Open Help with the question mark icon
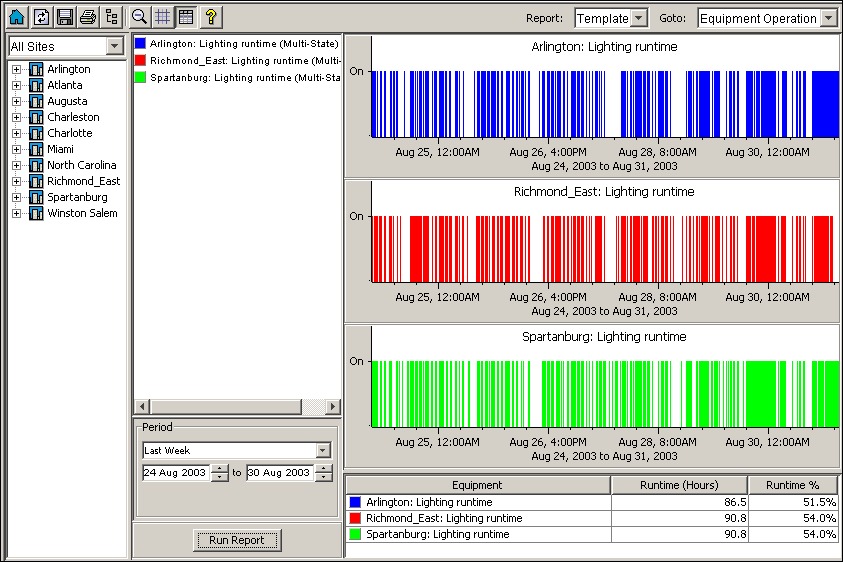This screenshot has width=843, height=562. pos(210,17)
